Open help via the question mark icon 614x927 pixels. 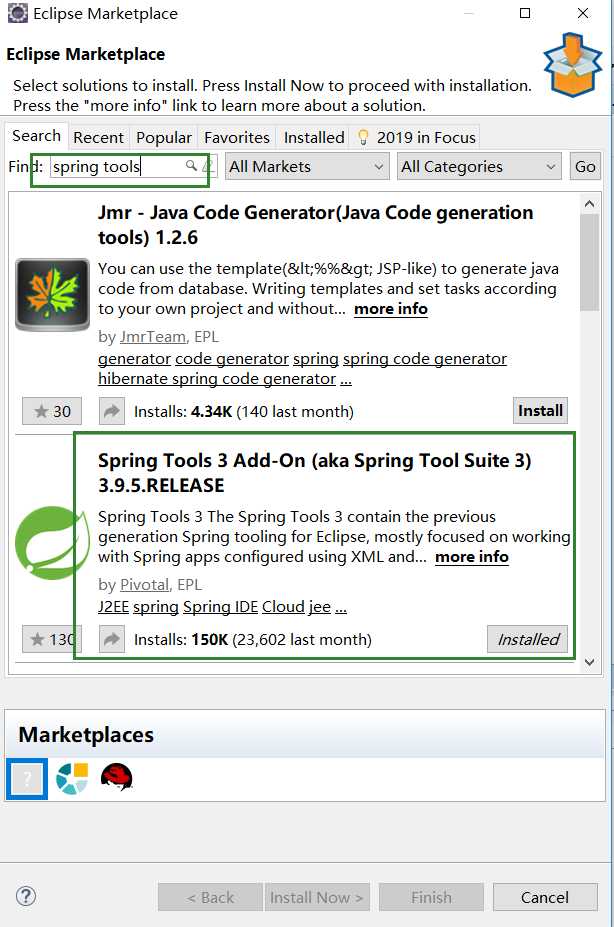26,896
